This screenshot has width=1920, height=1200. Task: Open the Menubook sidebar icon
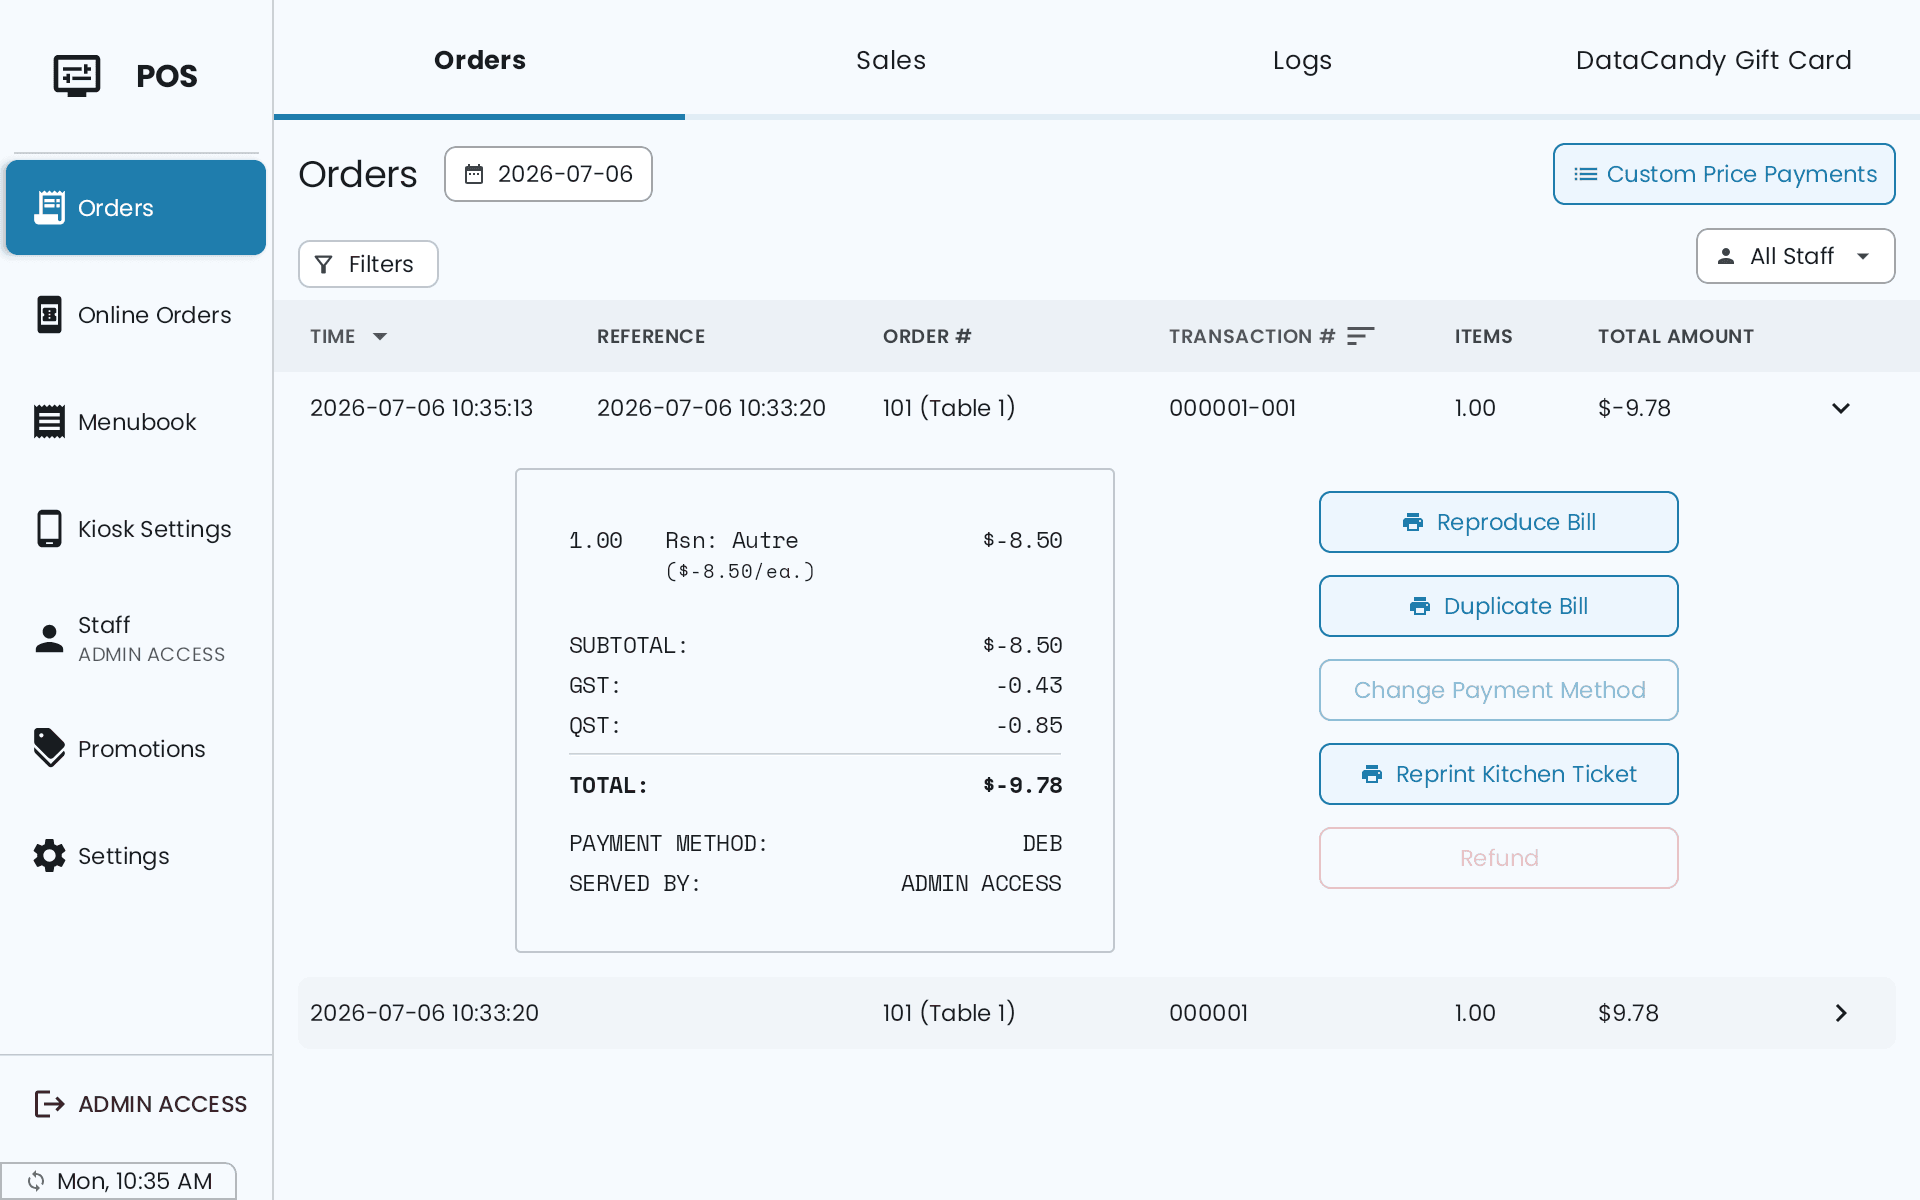(49, 422)
